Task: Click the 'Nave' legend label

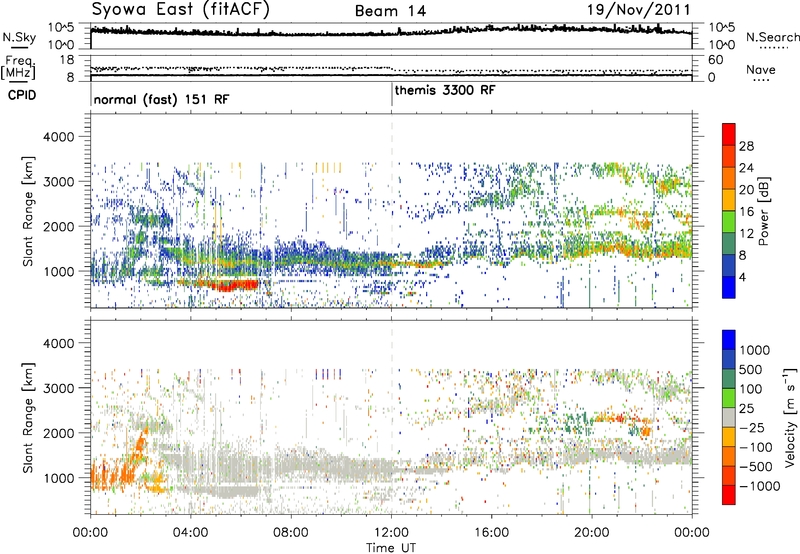Action: pyautogui.click(x=761, y=70)
